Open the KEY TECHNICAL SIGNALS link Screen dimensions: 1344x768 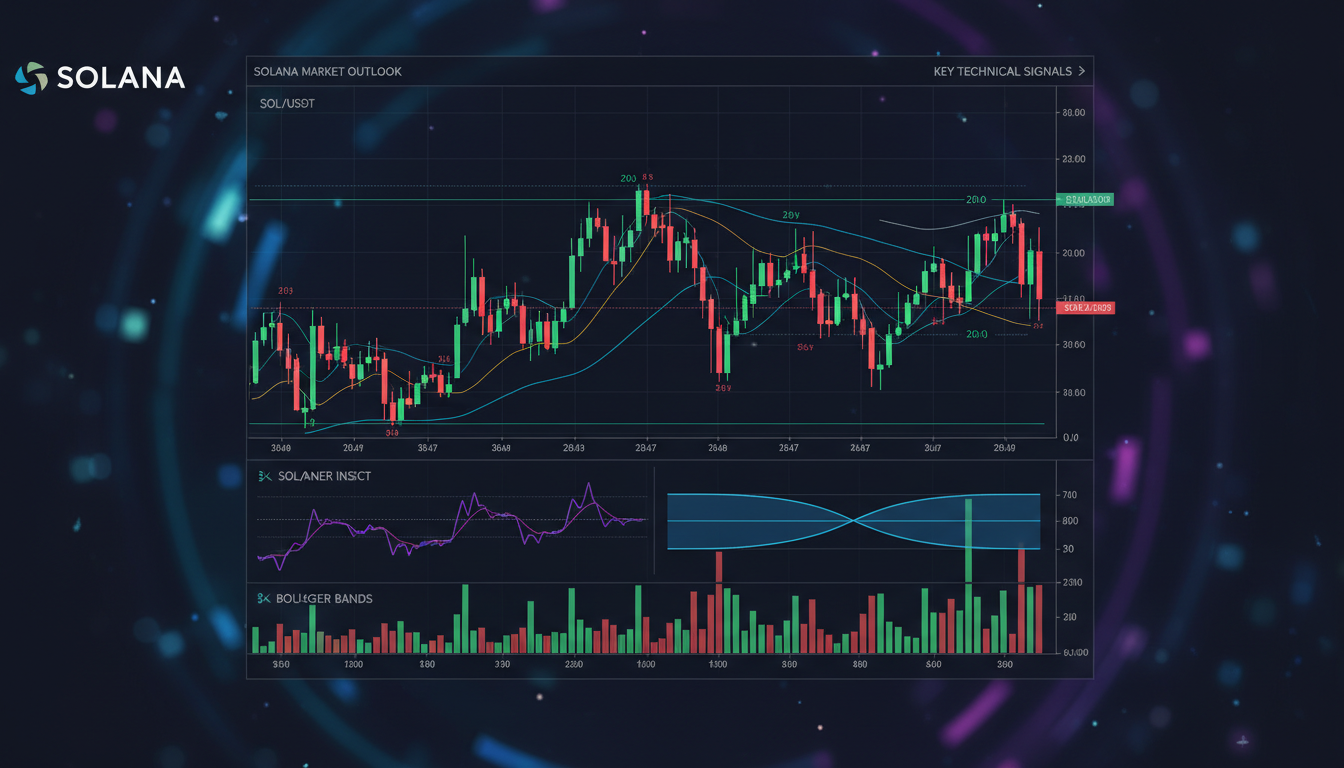1003,72
